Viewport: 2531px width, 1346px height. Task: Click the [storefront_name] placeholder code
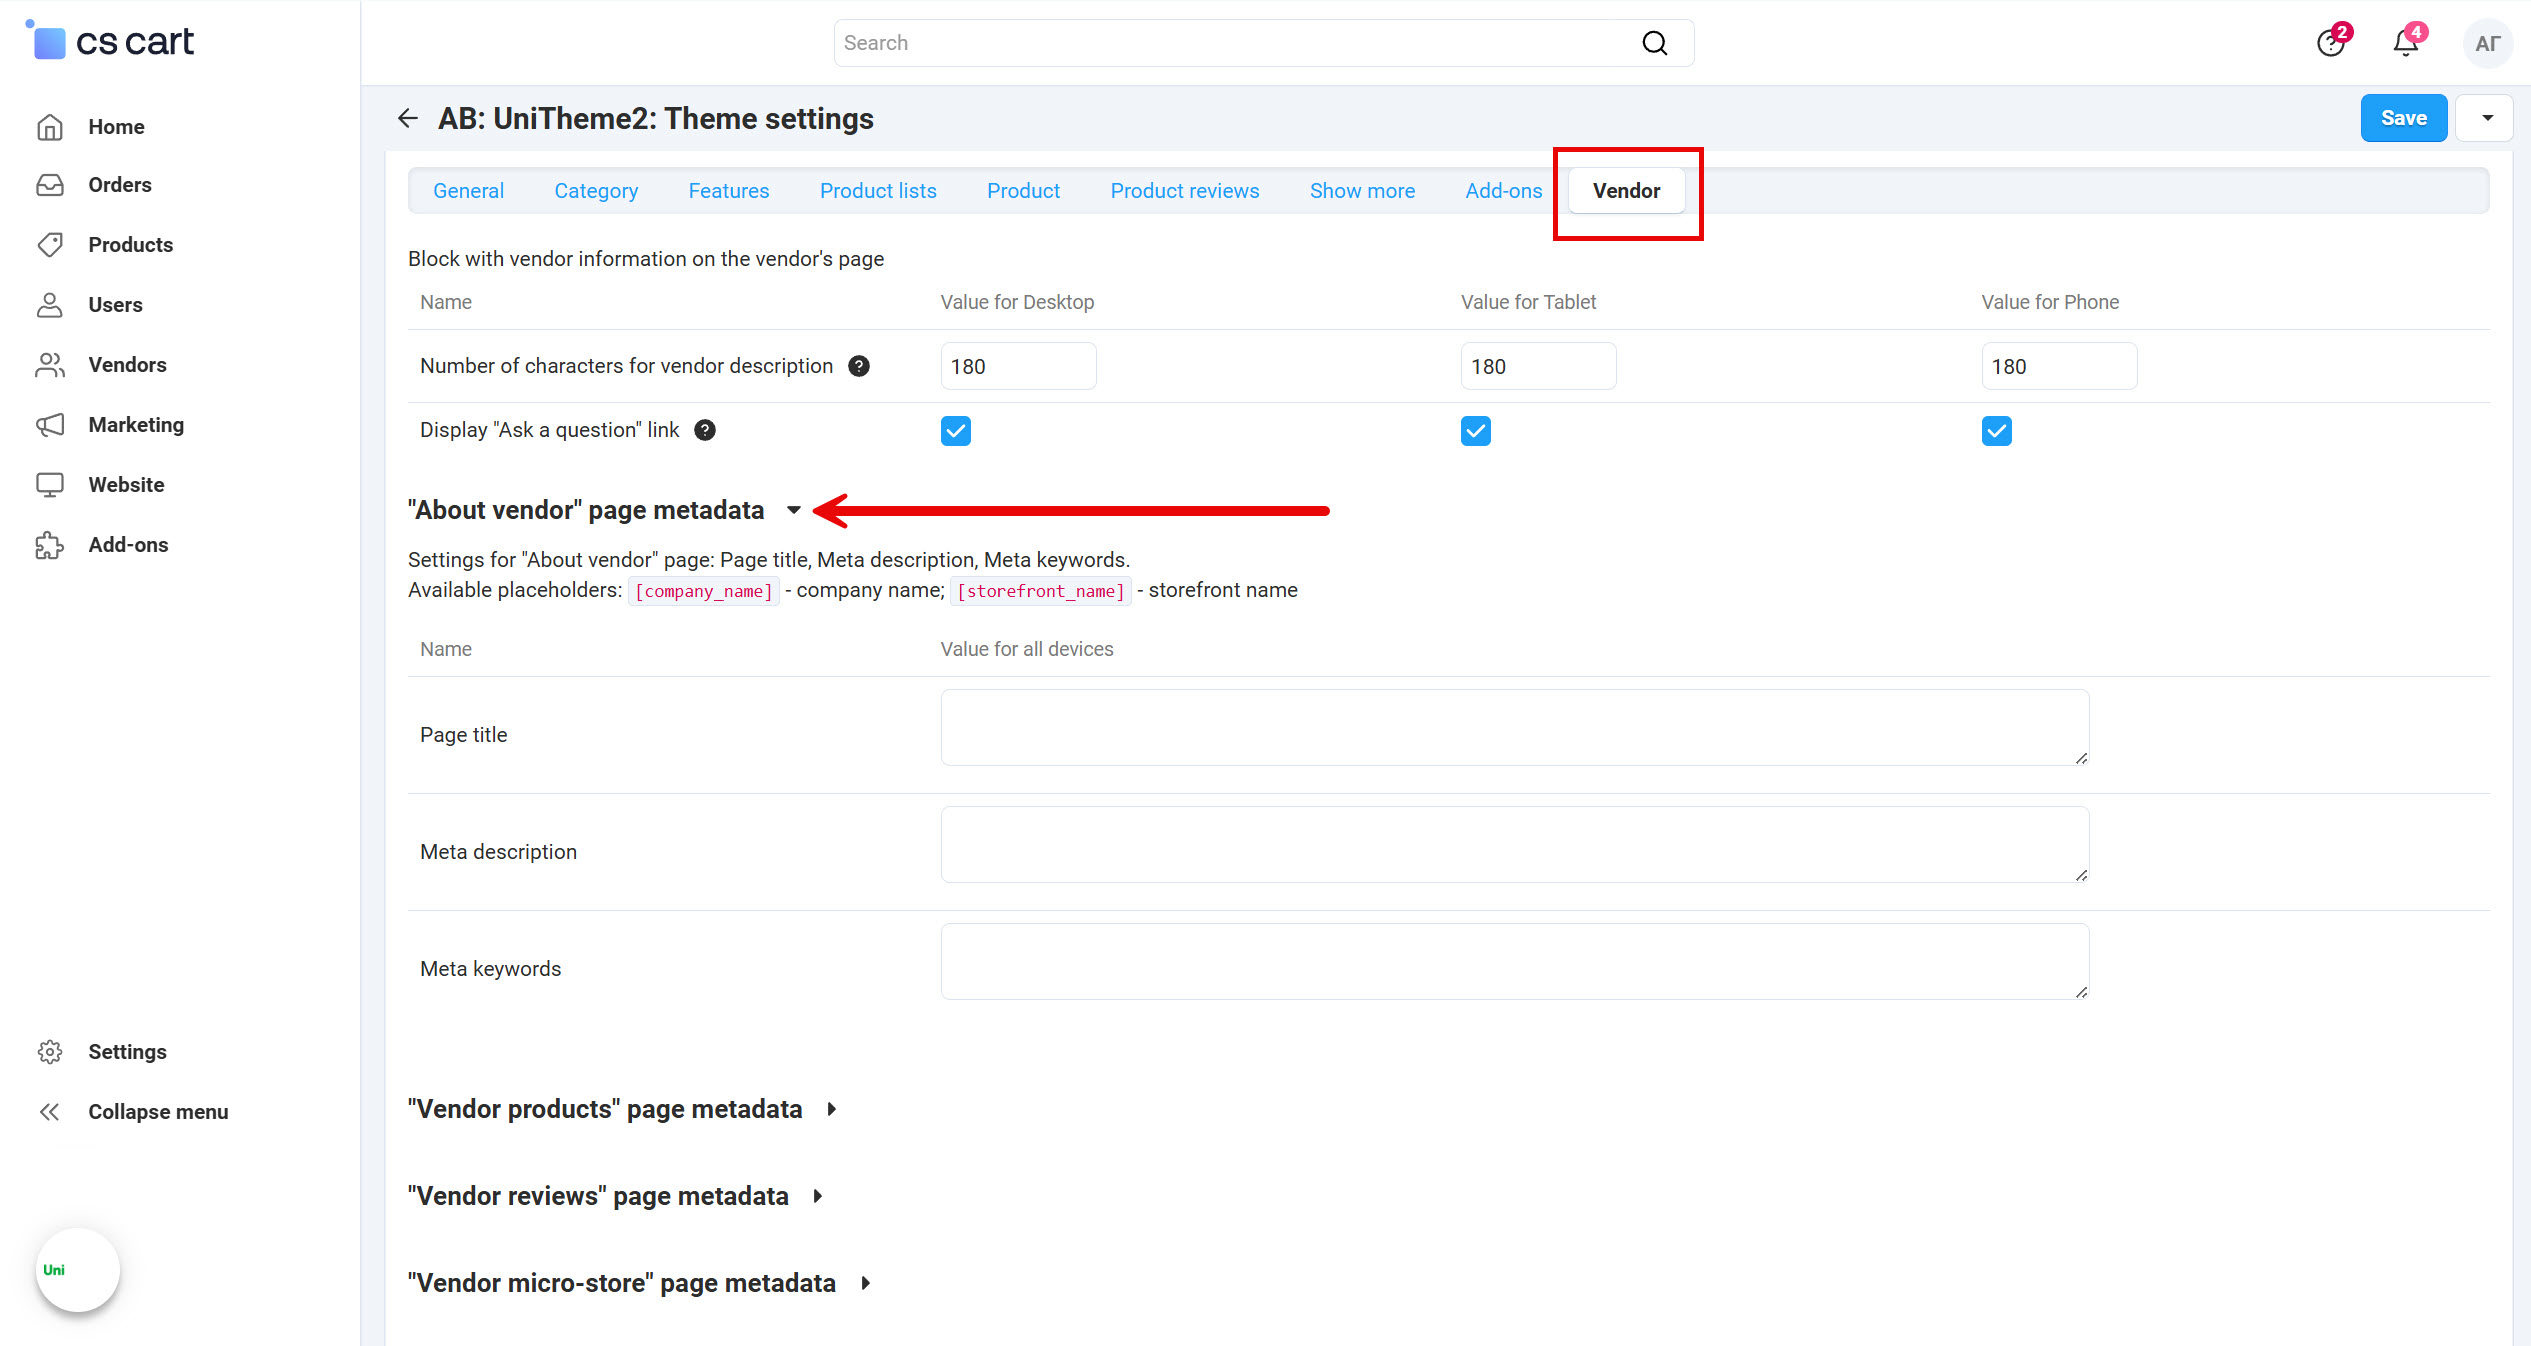(1040, 591)
